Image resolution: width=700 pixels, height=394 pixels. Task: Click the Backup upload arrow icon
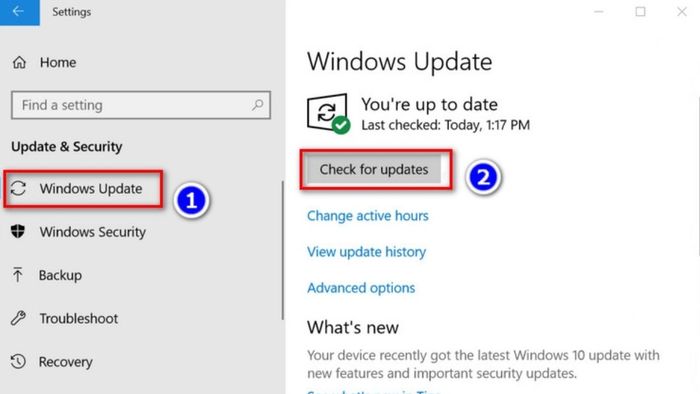pos(17,275)
